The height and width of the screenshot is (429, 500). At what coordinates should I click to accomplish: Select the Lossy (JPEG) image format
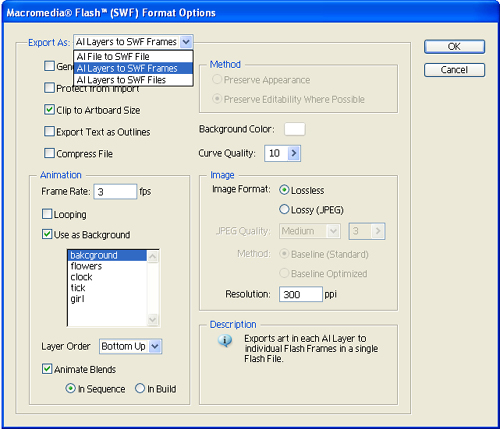point(284,209)
